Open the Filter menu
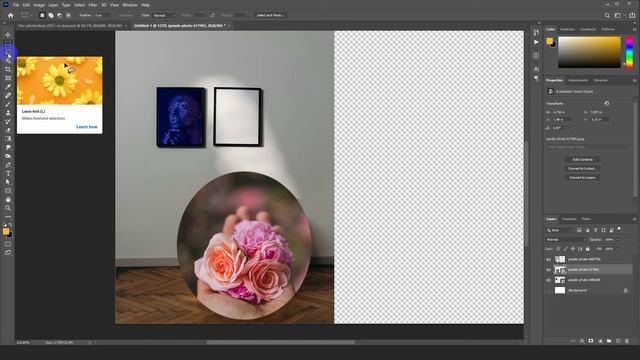 (x=93, y=5)
